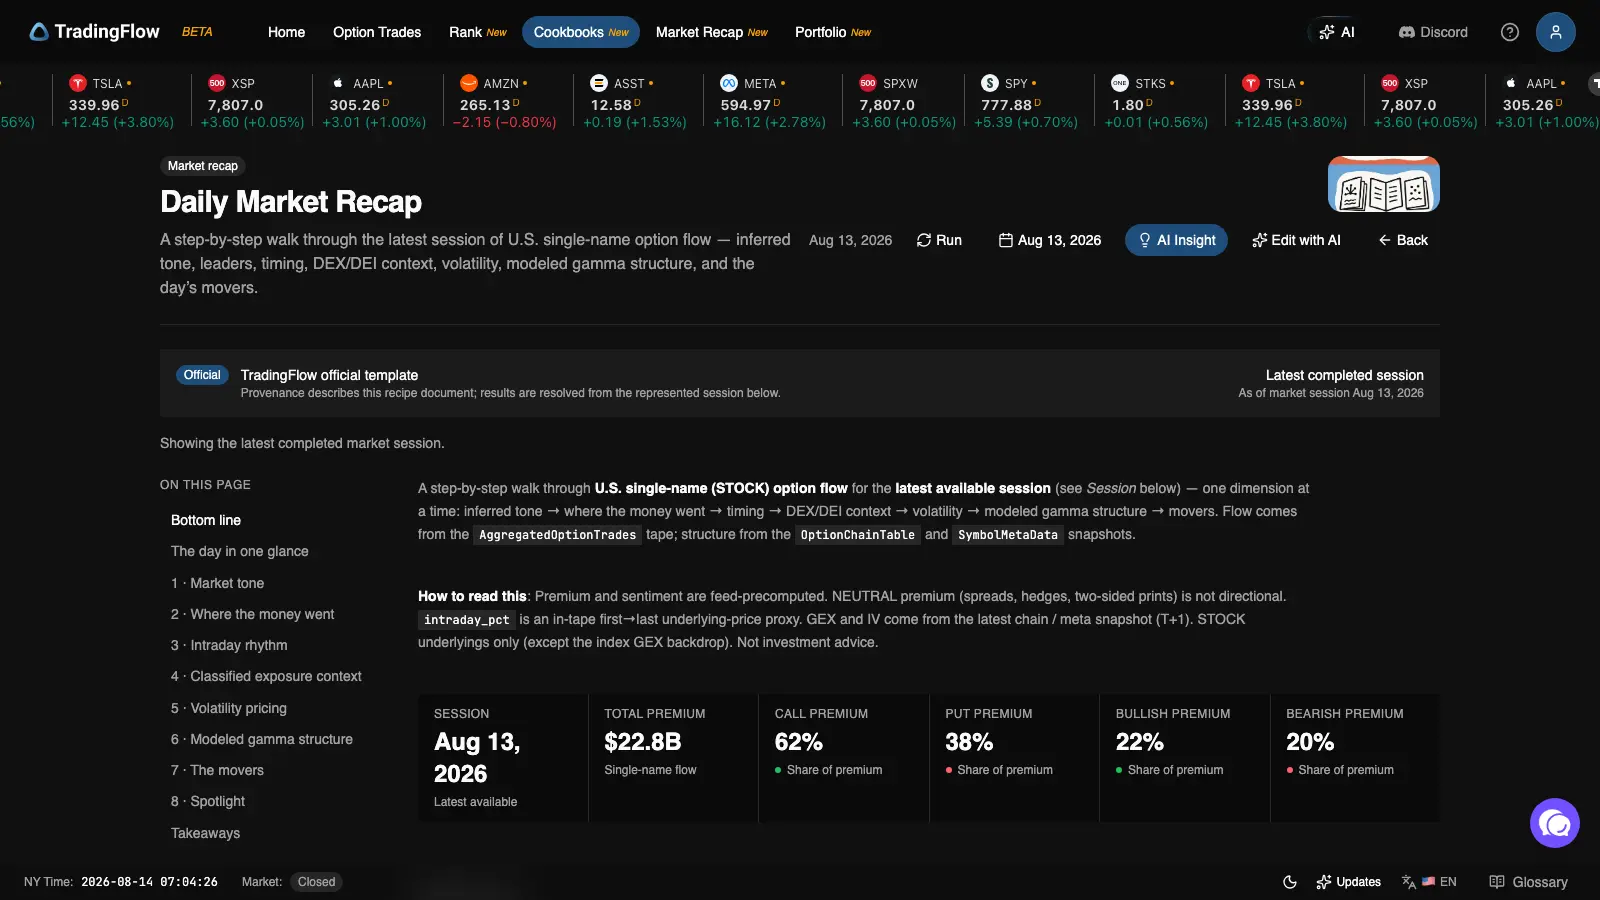Open the Aug 13, 2026 date picker
Image resolution: width=1600 pixels, height=900 pixels.
click(1050, 240)
